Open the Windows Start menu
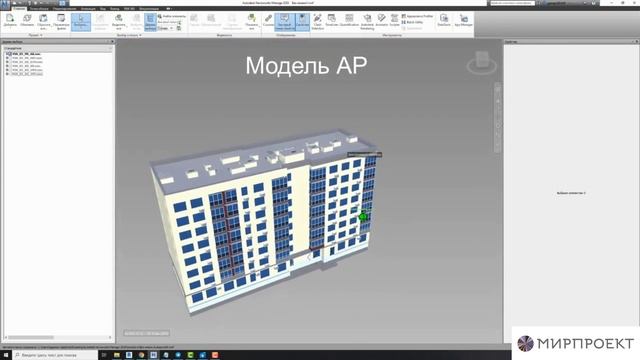Image resolution: width=640 pixels, height=360 pixels. (6, 355)
